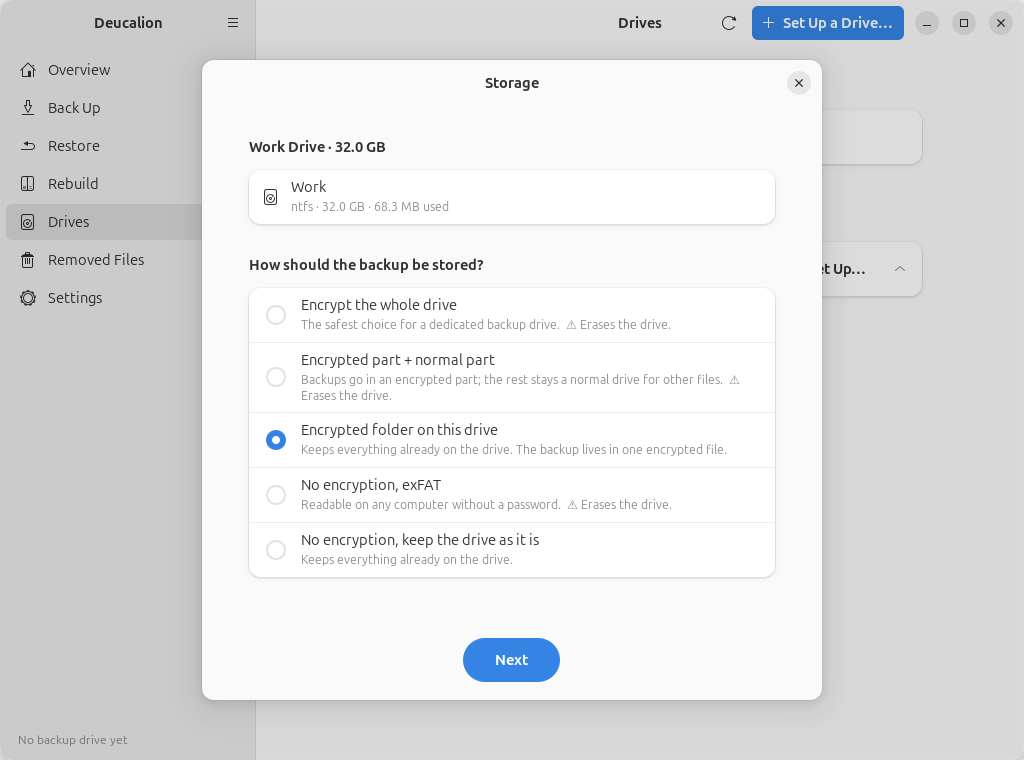Click the Settings gear icon

click(x=27, y=298)
